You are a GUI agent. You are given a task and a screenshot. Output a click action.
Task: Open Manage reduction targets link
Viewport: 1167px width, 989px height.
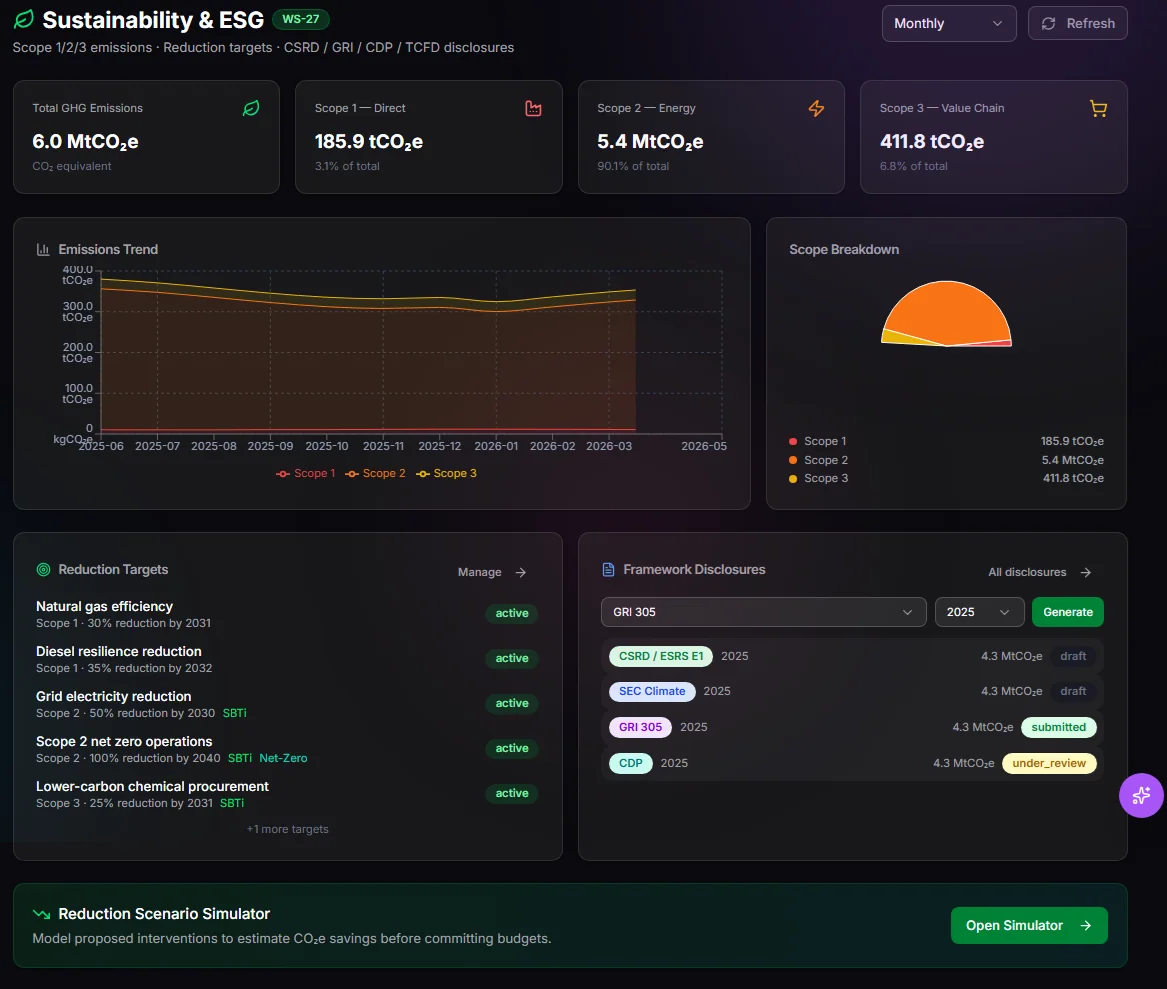tap(492, 572)
